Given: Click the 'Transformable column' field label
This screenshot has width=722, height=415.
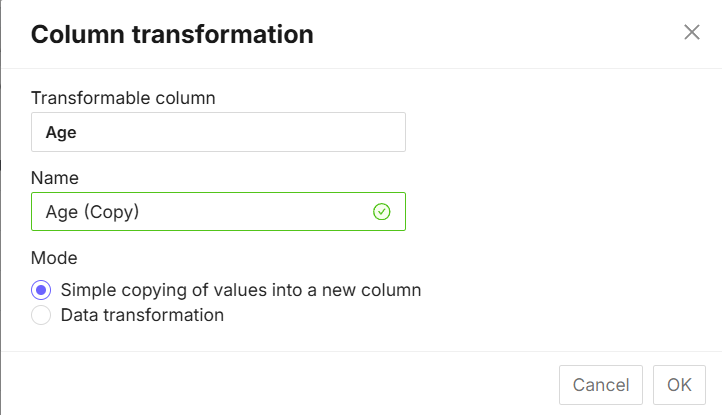Looking at the screenshot, I should click(123, 98).
